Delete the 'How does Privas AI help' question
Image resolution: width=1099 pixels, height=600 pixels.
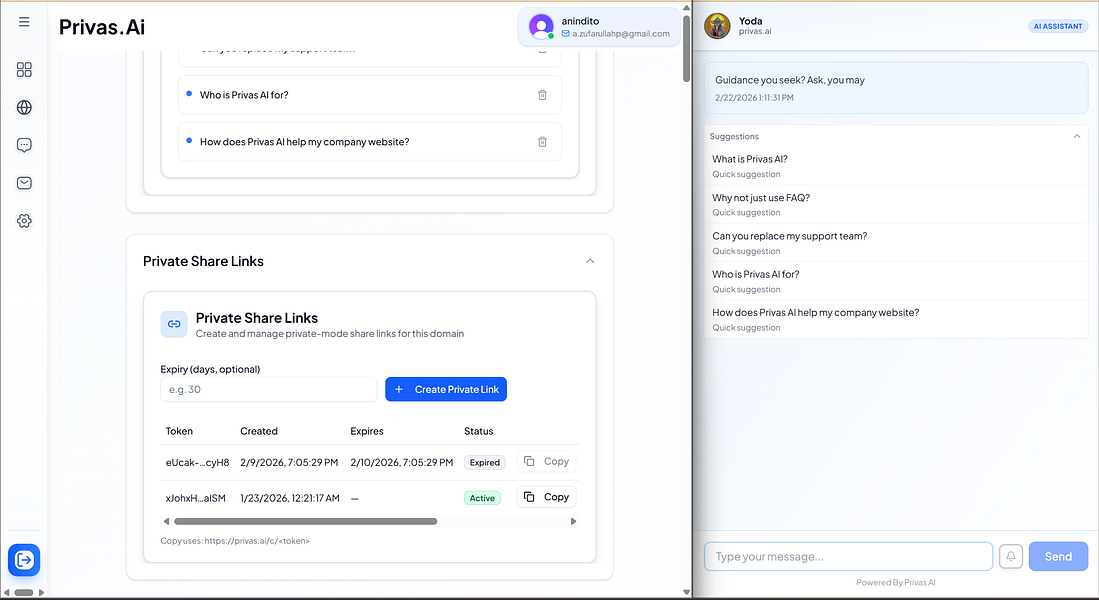click(542, 142)
